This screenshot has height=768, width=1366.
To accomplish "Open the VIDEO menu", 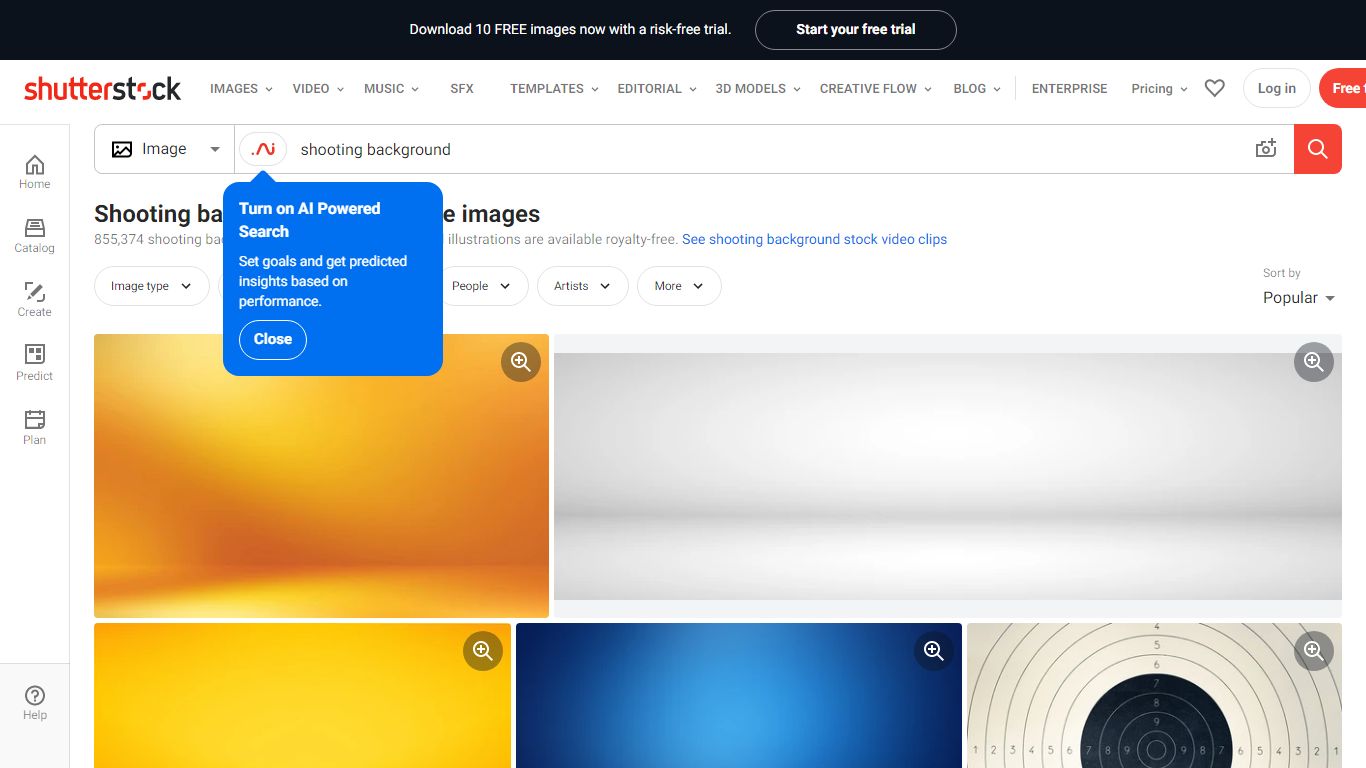I will 318,88.
